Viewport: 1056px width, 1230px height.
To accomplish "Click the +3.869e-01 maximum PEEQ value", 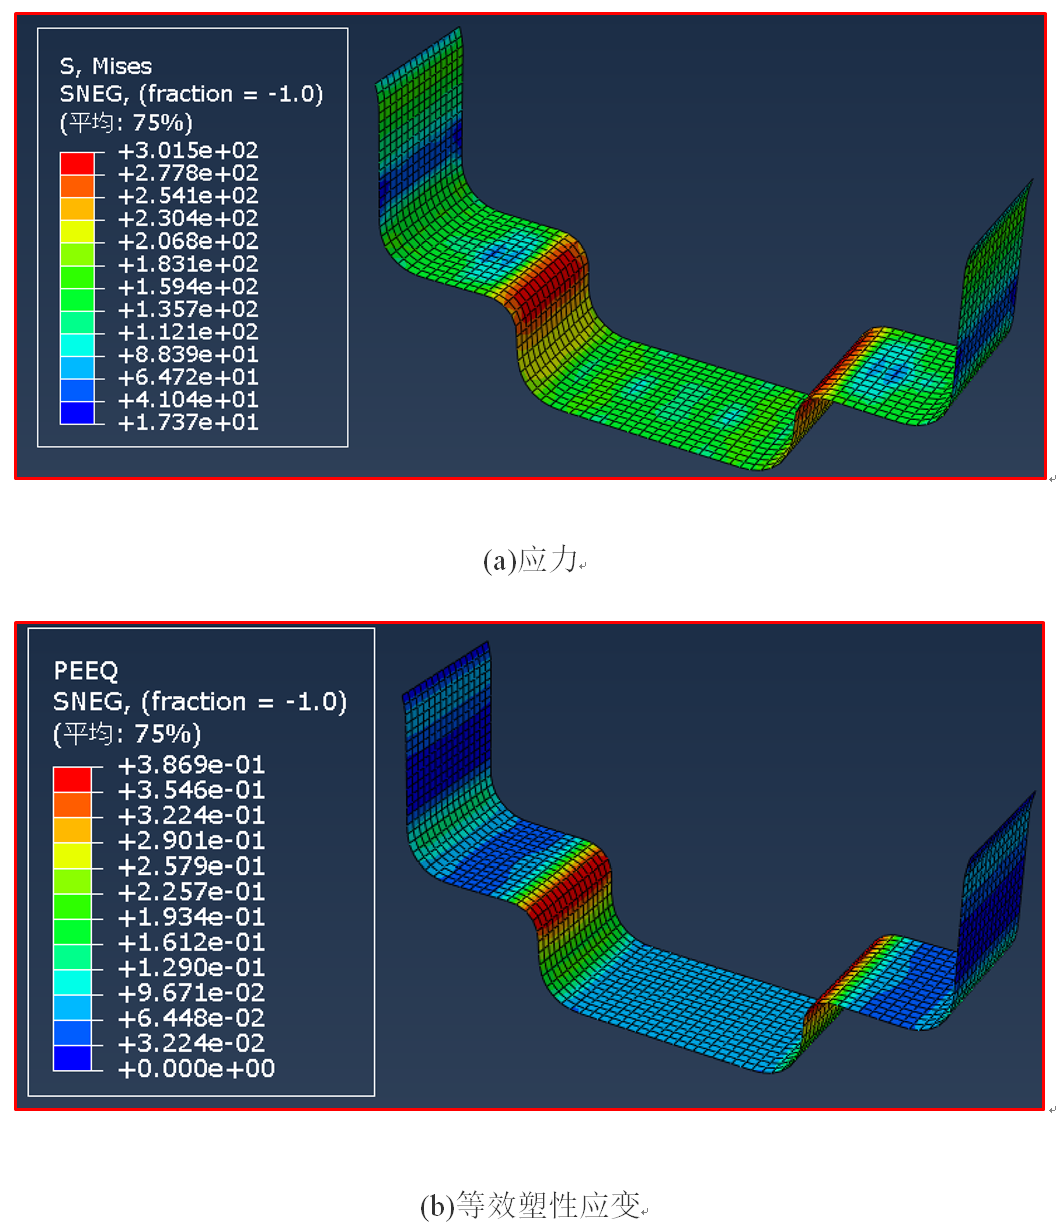I will 191,765.
